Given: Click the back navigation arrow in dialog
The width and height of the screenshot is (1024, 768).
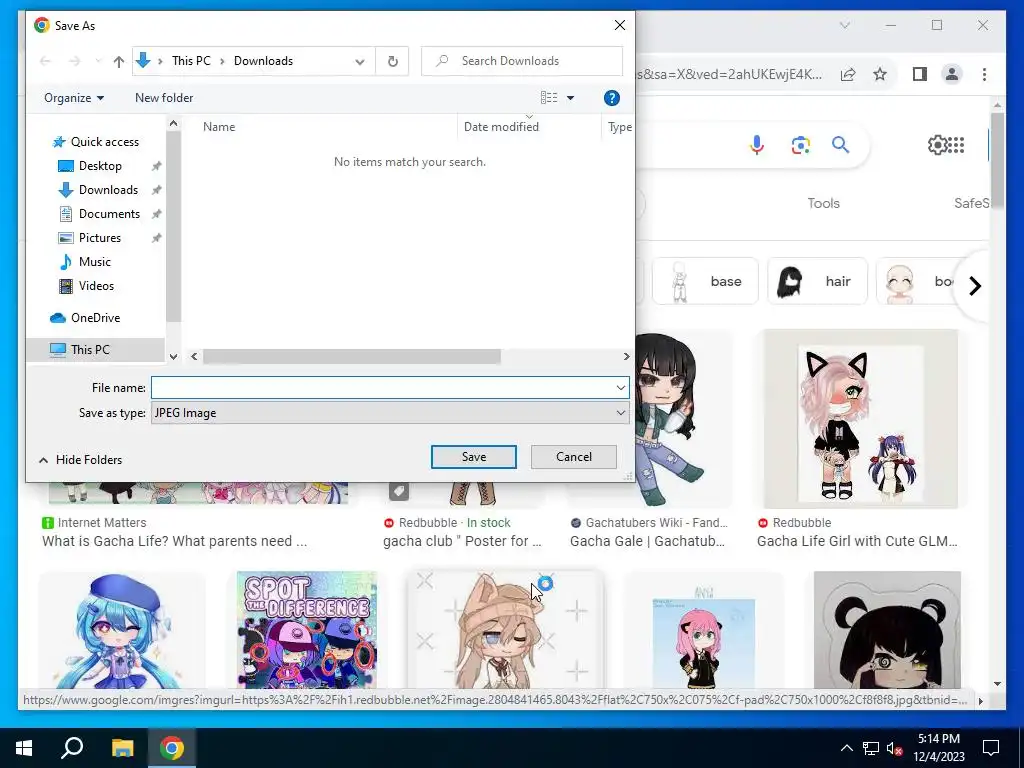Looking at the screenshot, I should [x=45, y=61].
